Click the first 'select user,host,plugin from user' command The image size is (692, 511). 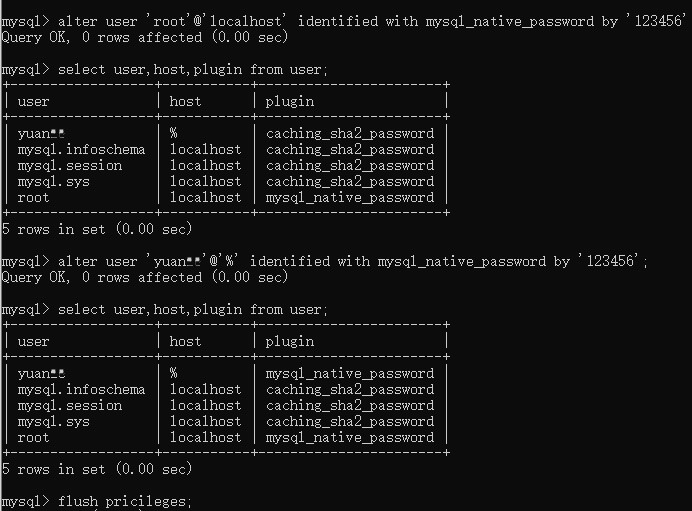(x=165, y=70)
